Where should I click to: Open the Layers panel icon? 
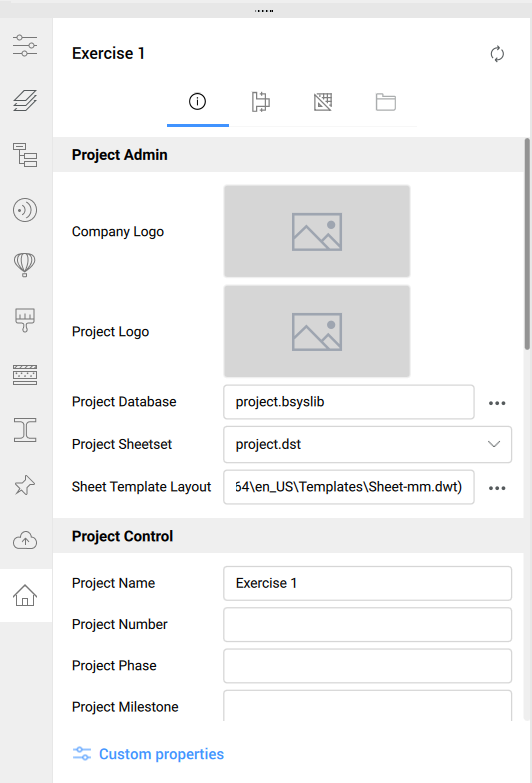pos(25,100)
